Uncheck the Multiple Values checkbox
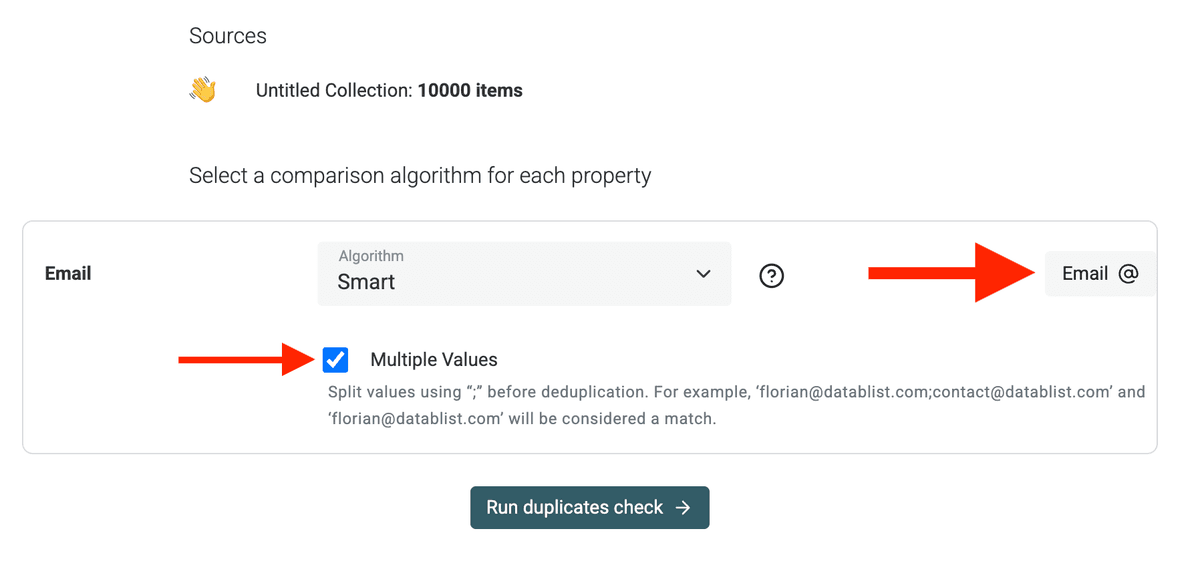 [x=336, y=359]
